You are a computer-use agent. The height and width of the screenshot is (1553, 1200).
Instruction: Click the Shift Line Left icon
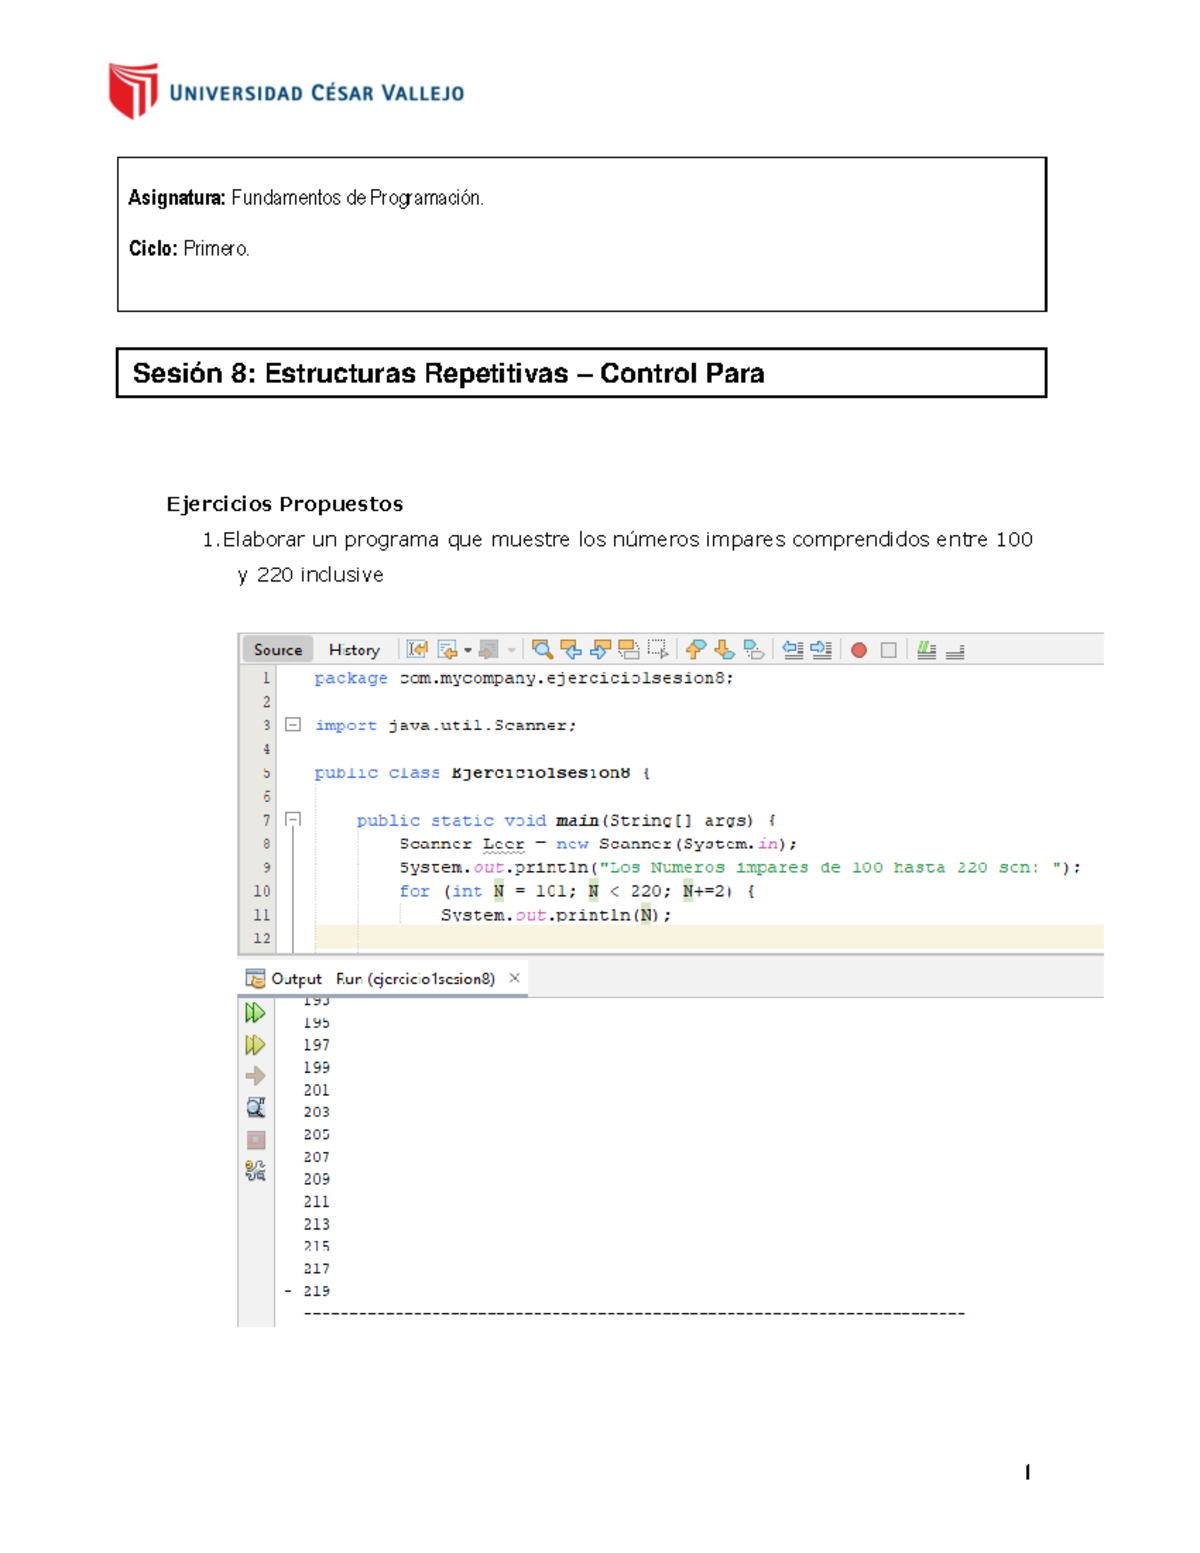point(793,650)
